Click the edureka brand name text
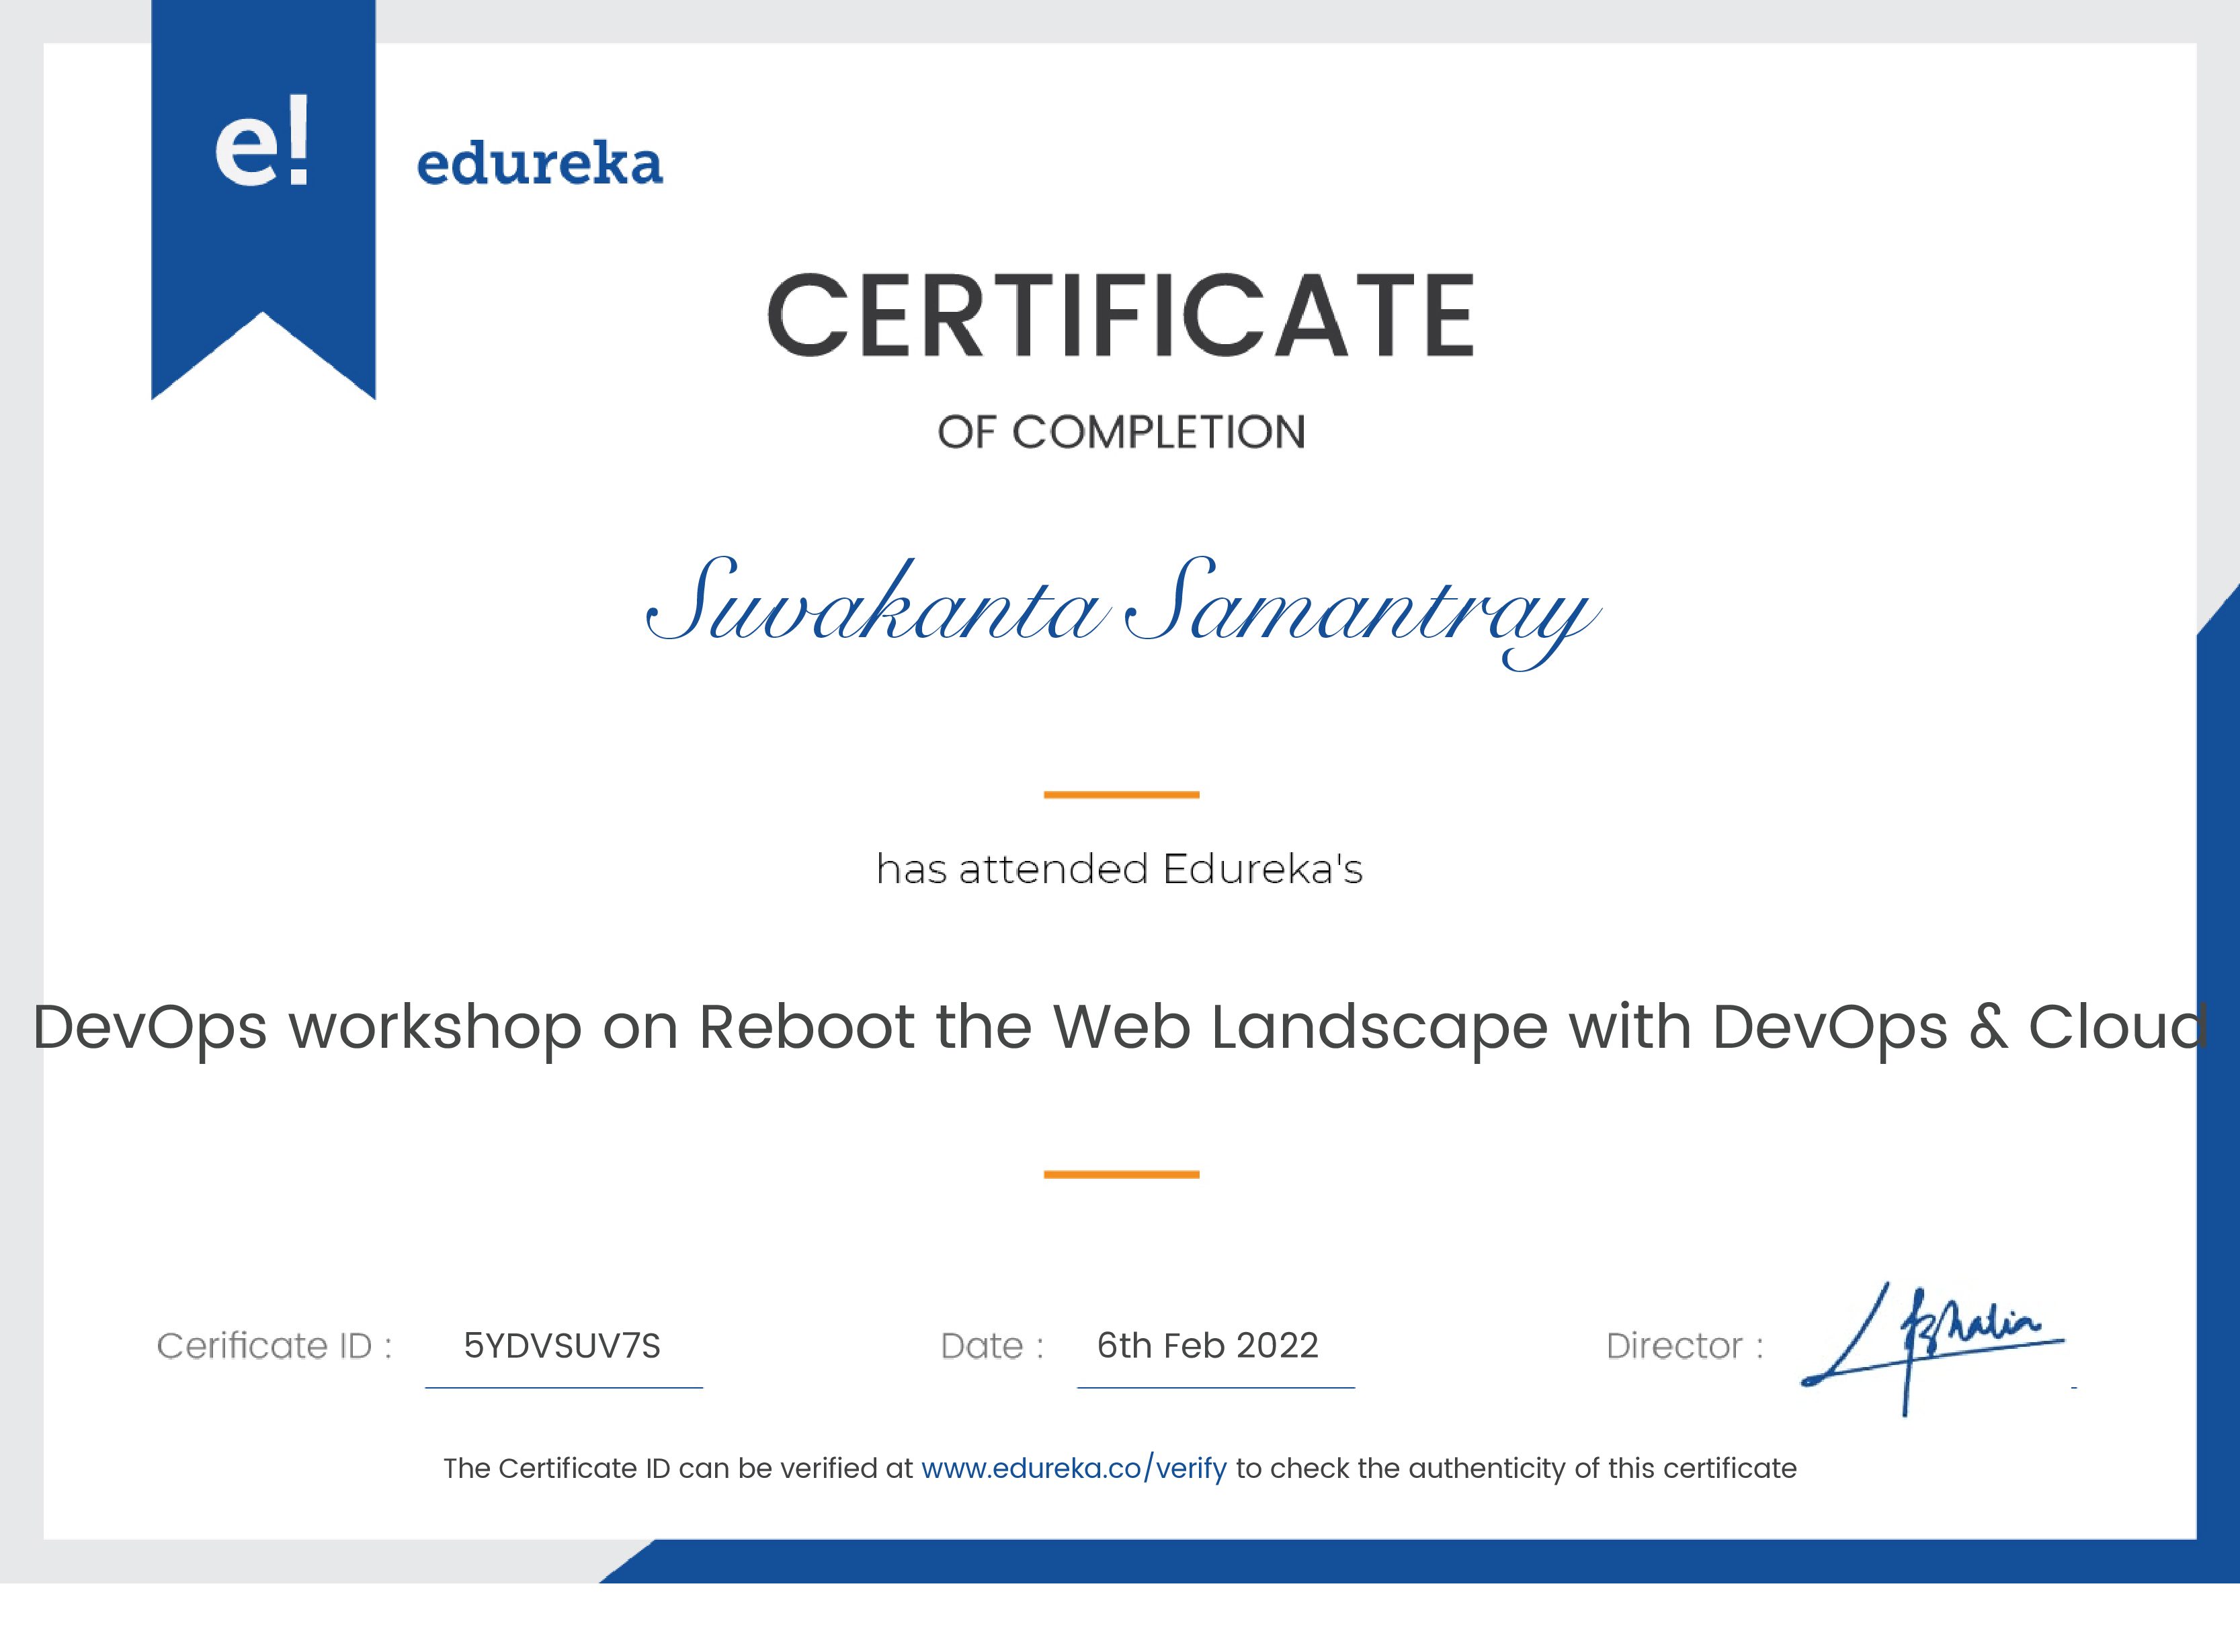The width and height of the screenshot is (2240, 1652). (539, 164)
